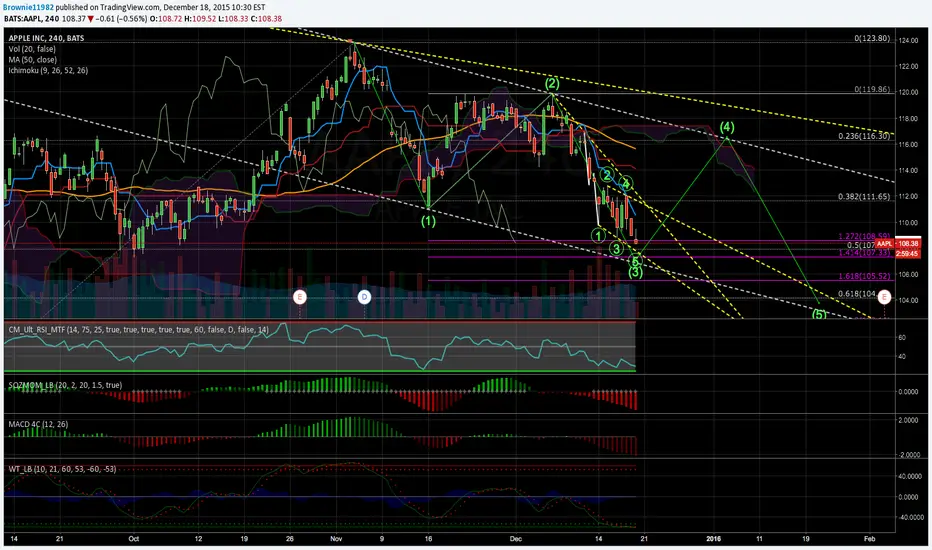Click the Oct label on the time axis
This screenshot has height=550, width=932.
pos(134,539)
